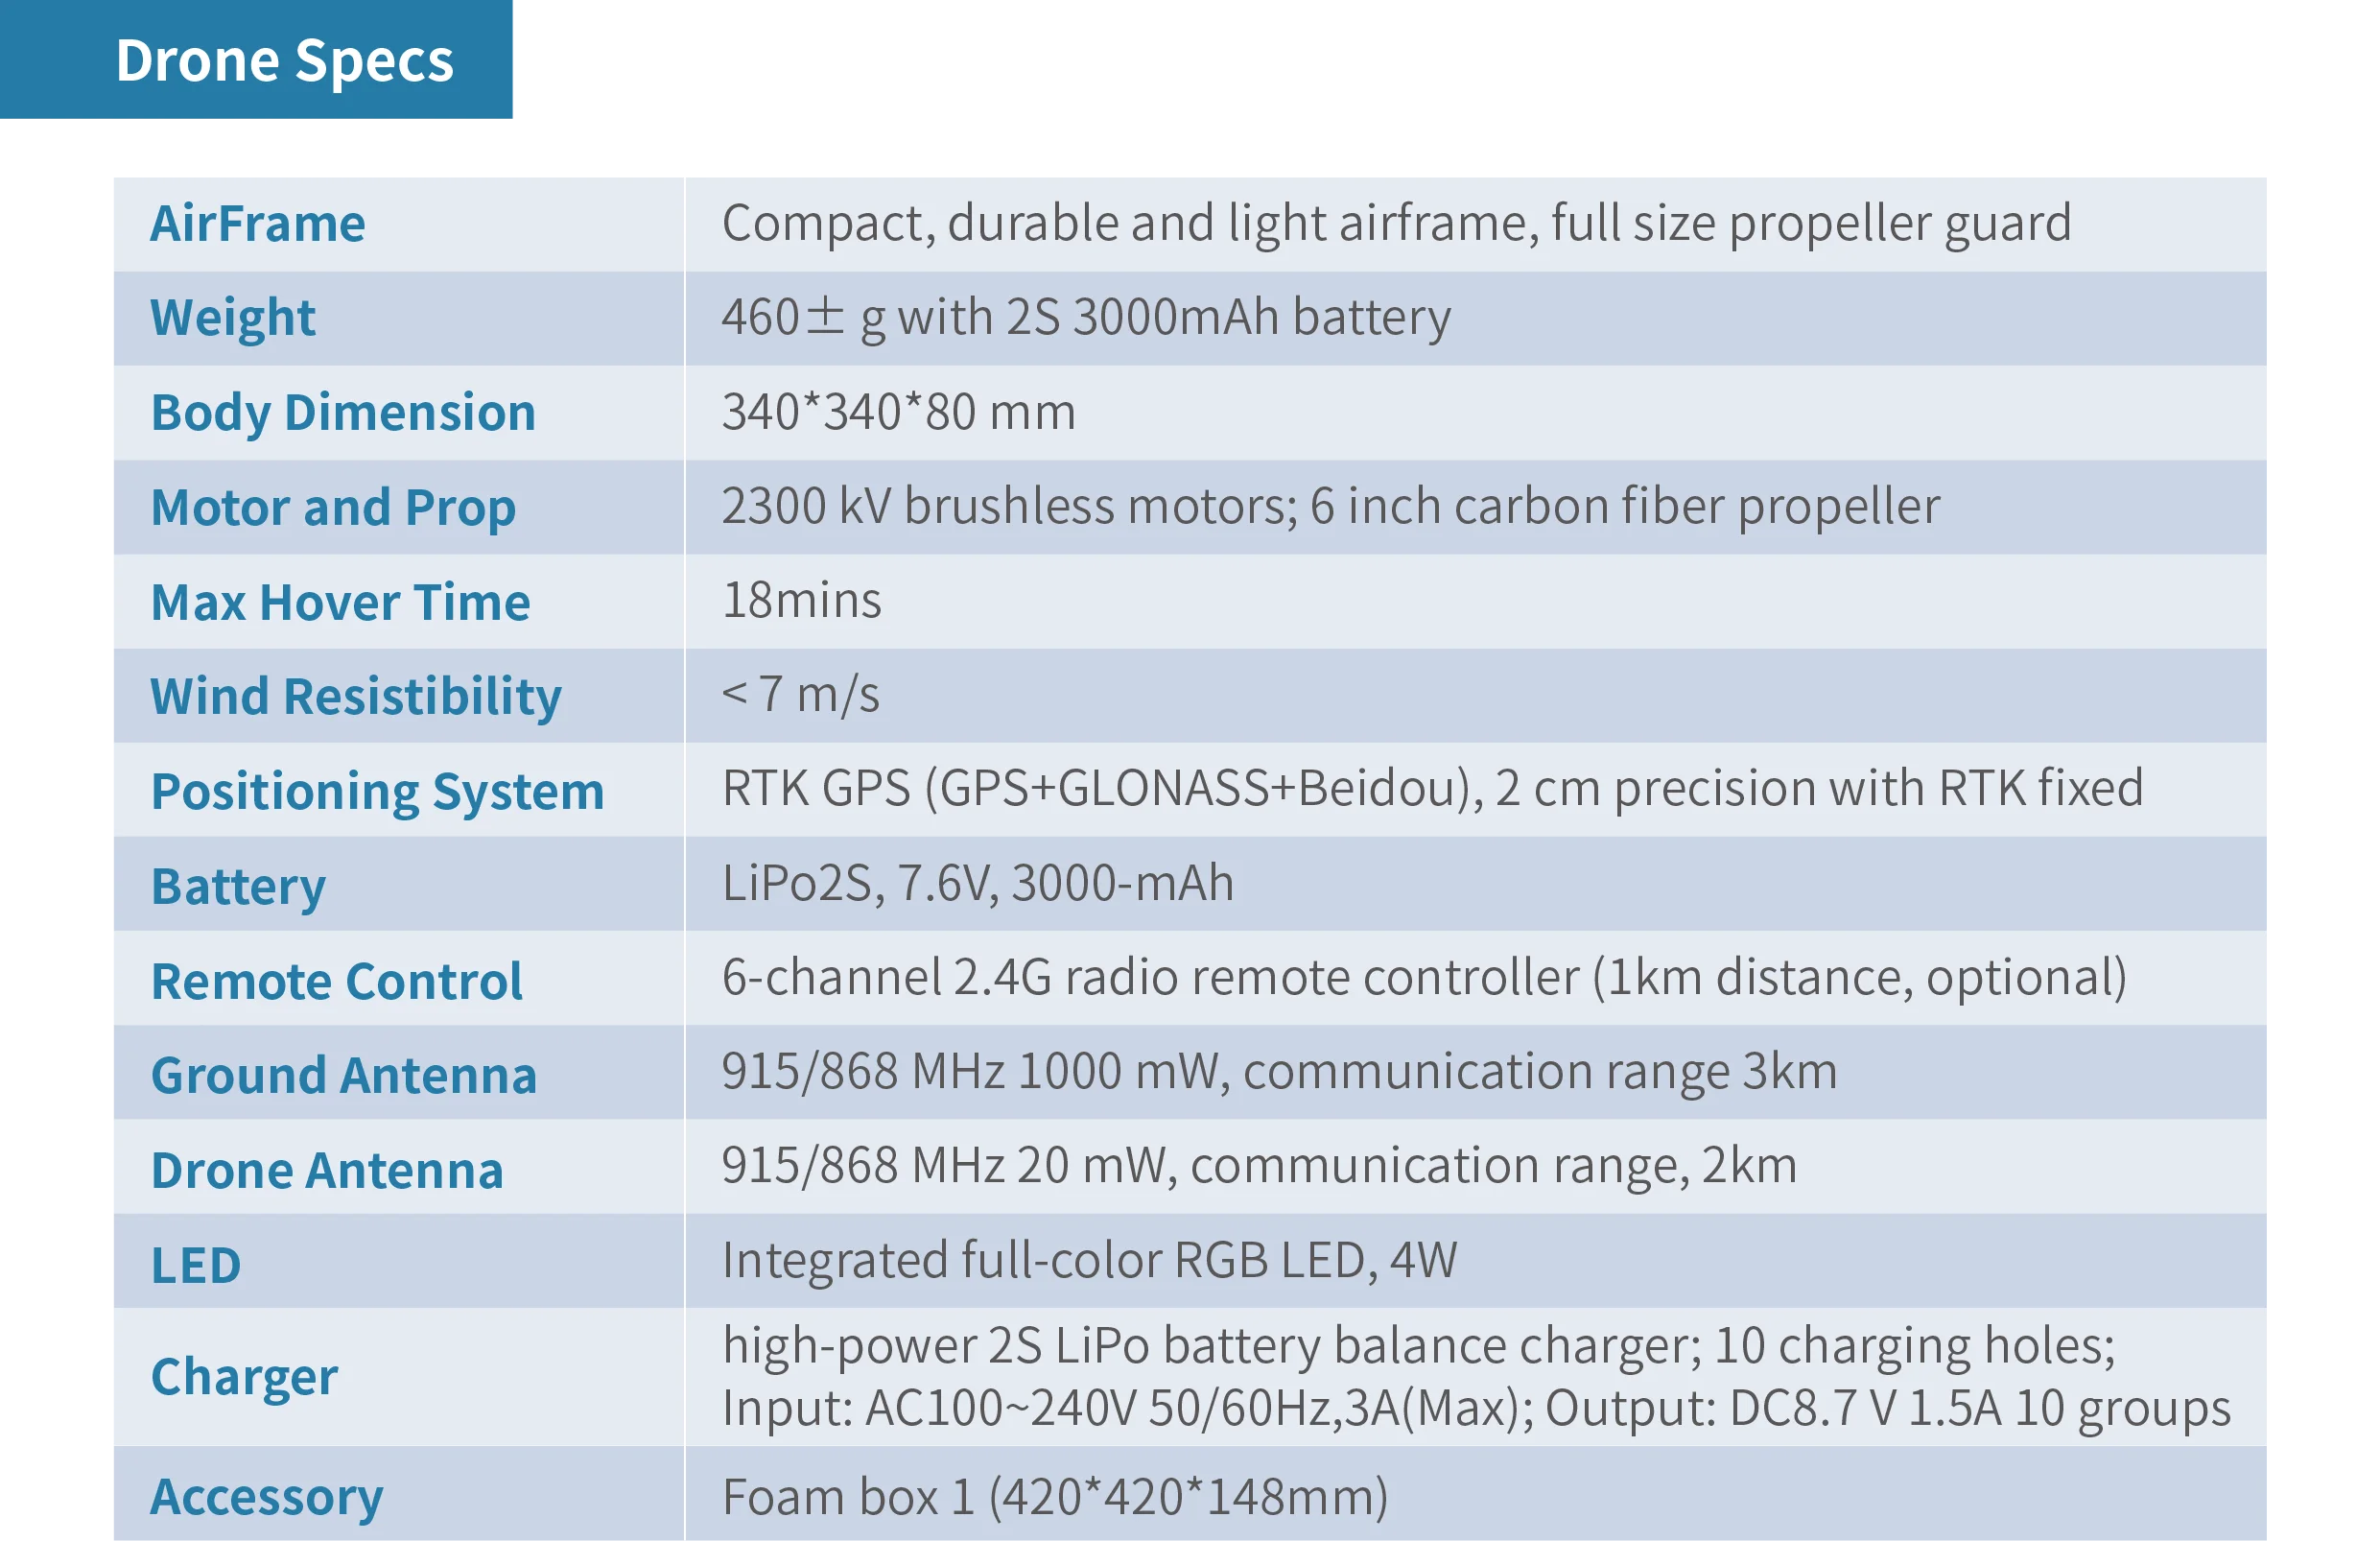
Task: Select the Max Hover Time label
Action: point(340,602)
